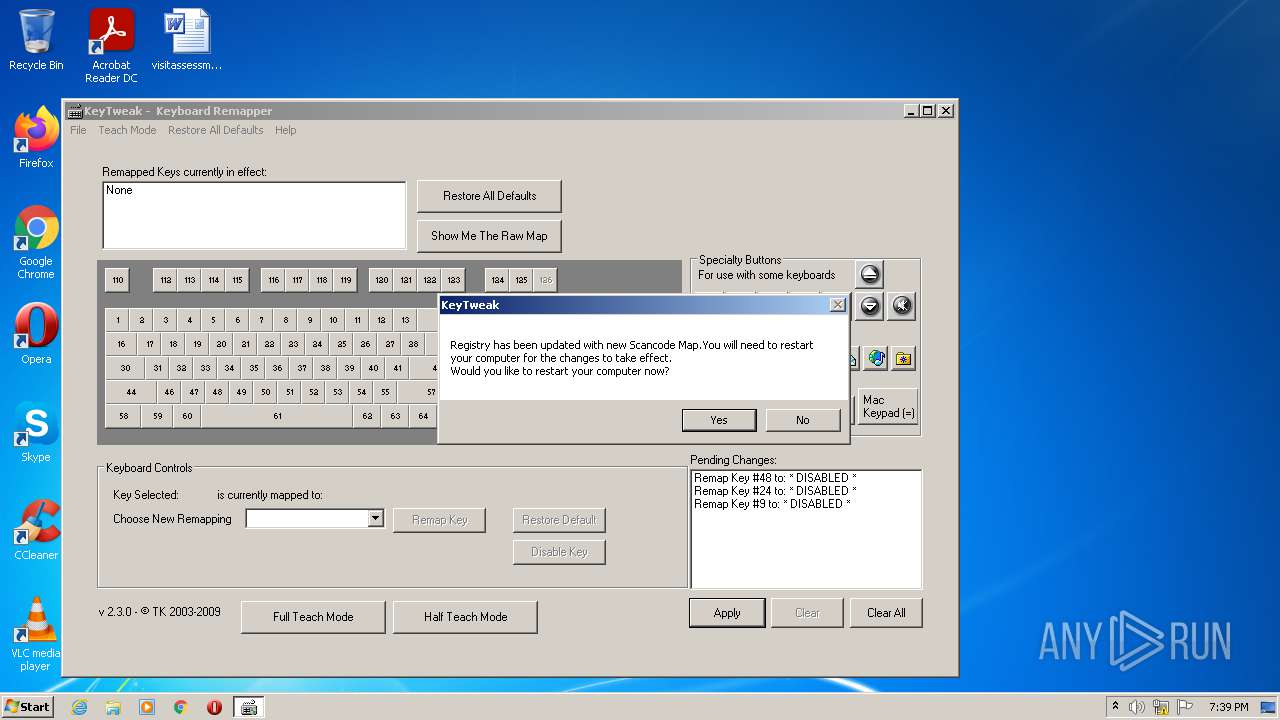The width and height of the screenshot is (1280, 720).
Task: Select key 61 spacebar on the keyboard
Action: 277,416
